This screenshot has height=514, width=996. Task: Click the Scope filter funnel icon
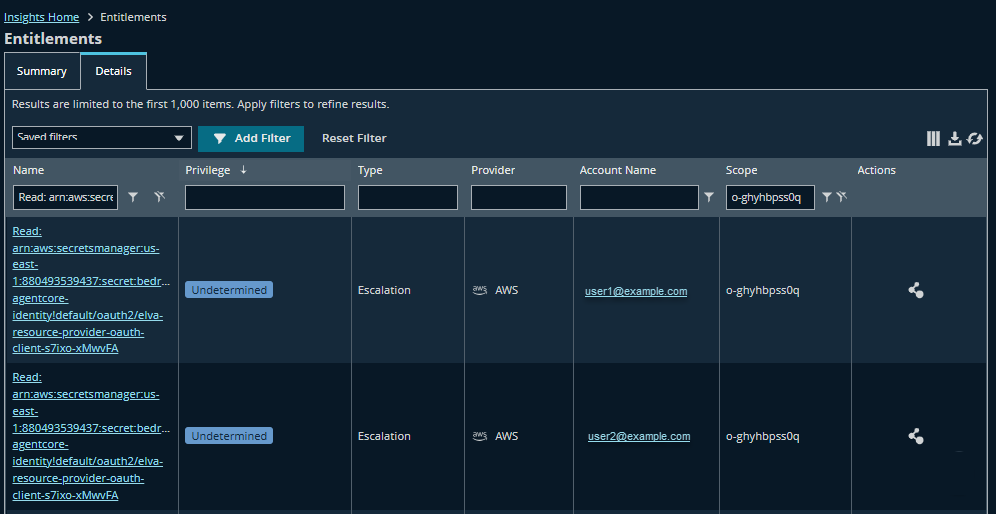click(x=826, y=198)
